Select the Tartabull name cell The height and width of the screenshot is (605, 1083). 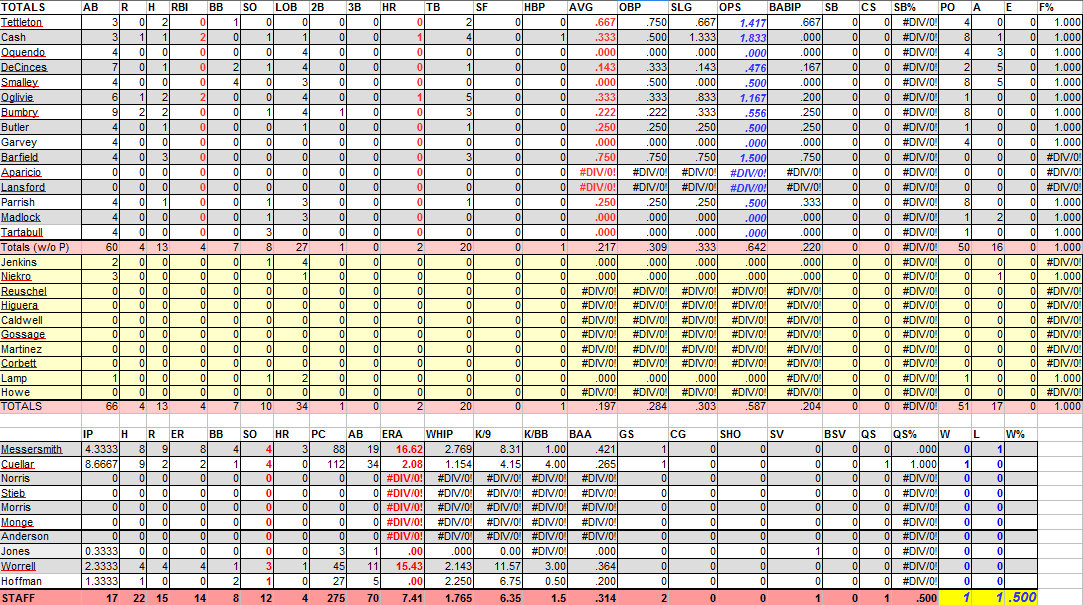[41, 232]
